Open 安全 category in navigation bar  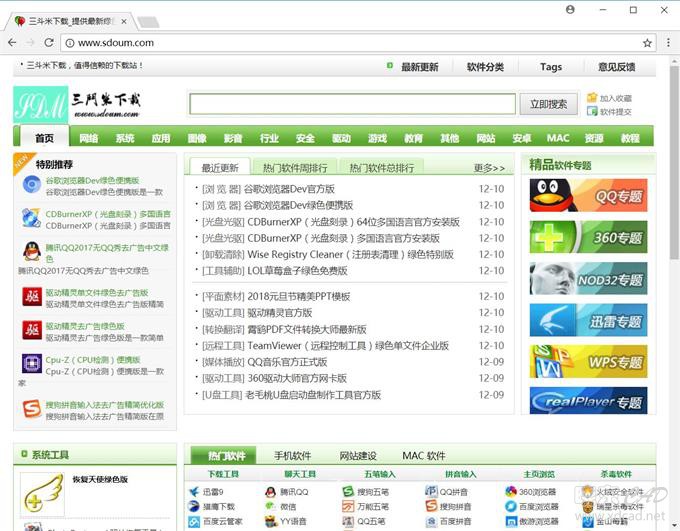[305, 138]
